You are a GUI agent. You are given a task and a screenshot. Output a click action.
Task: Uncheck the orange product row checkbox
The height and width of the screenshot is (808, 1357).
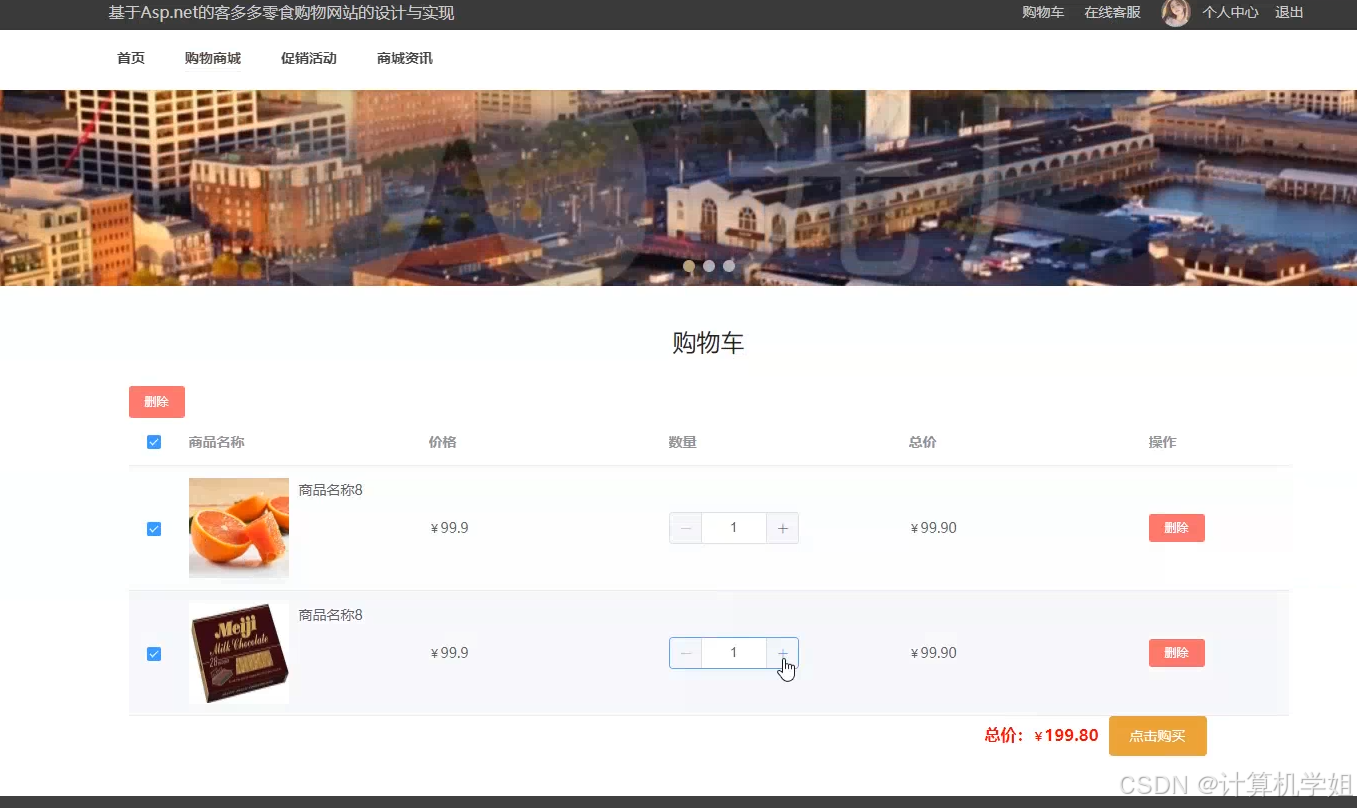tap(154, 529)
